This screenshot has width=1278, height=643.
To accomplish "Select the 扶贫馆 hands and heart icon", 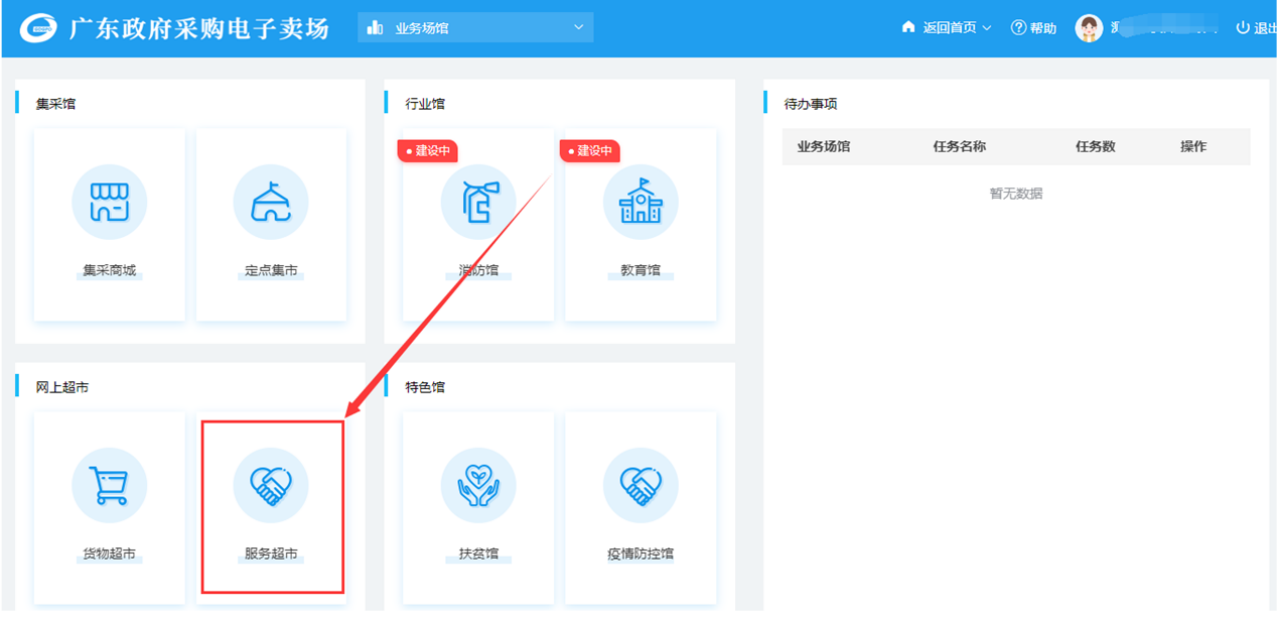I will coord(478,486).
